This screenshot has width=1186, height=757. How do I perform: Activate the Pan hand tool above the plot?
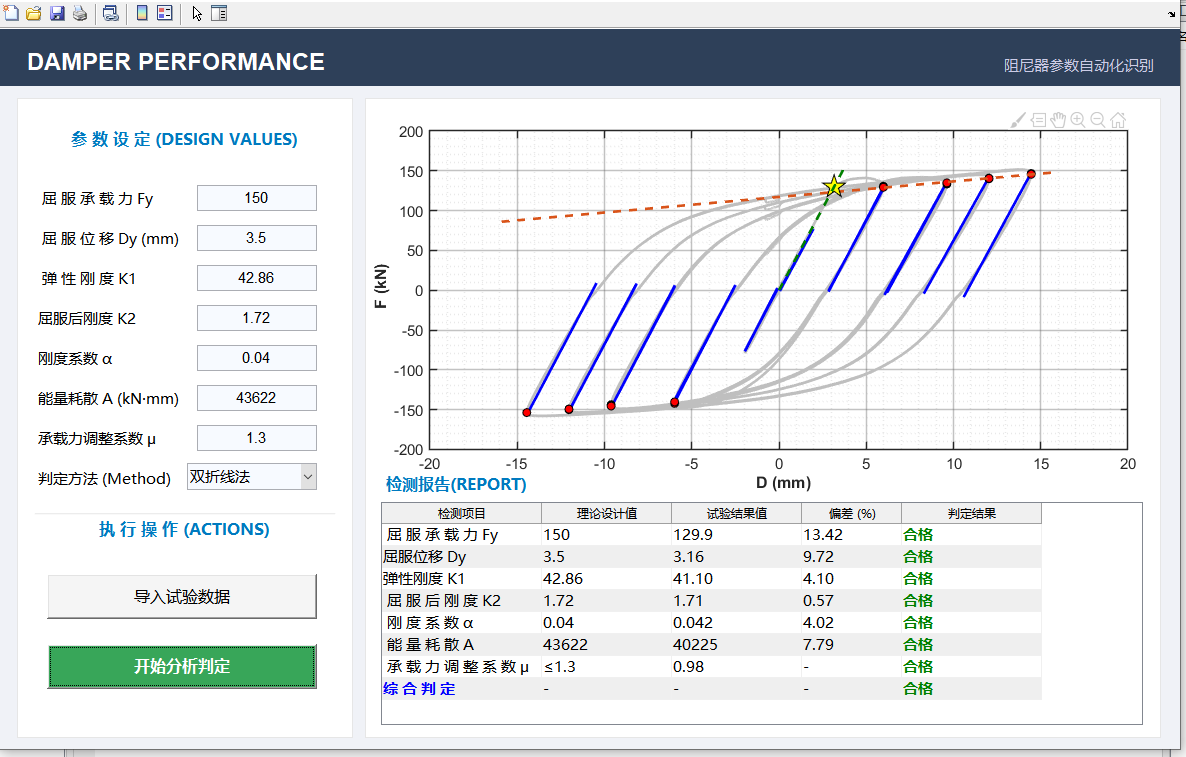(x=1058, y=120)
